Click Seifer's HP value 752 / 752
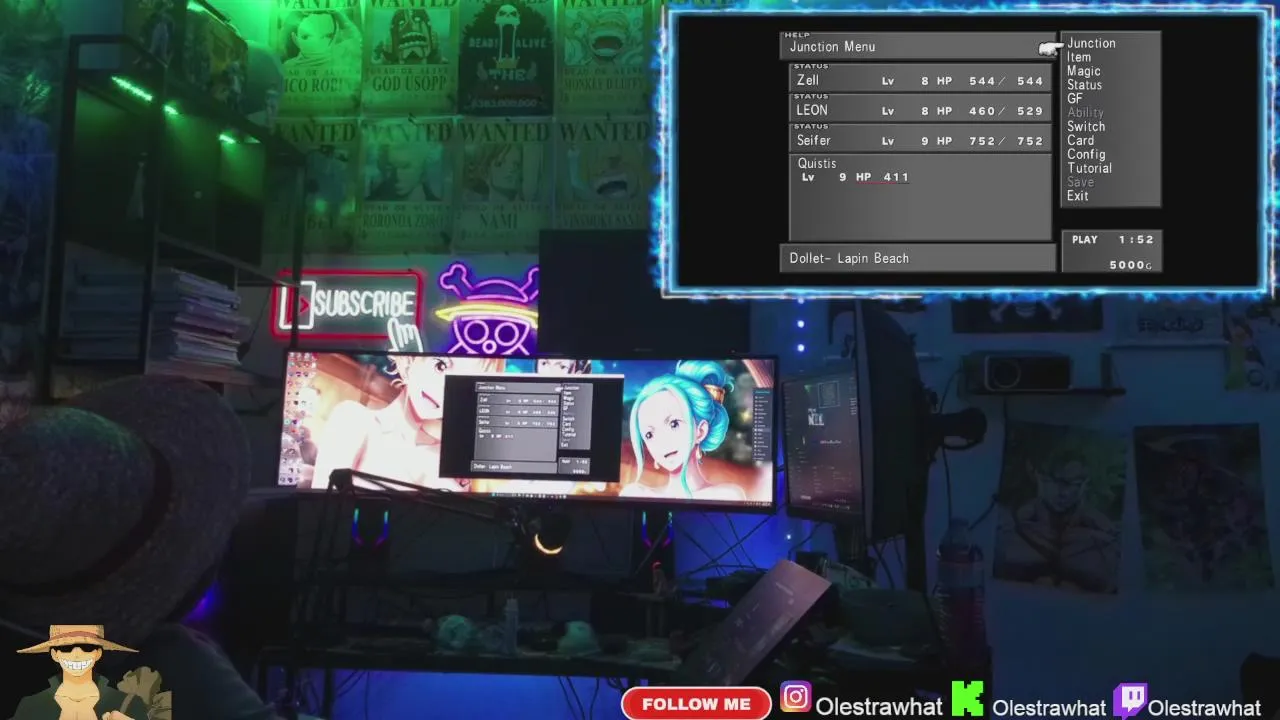The height and width of the screenshot is (720, 1280). coord(1006,141)
